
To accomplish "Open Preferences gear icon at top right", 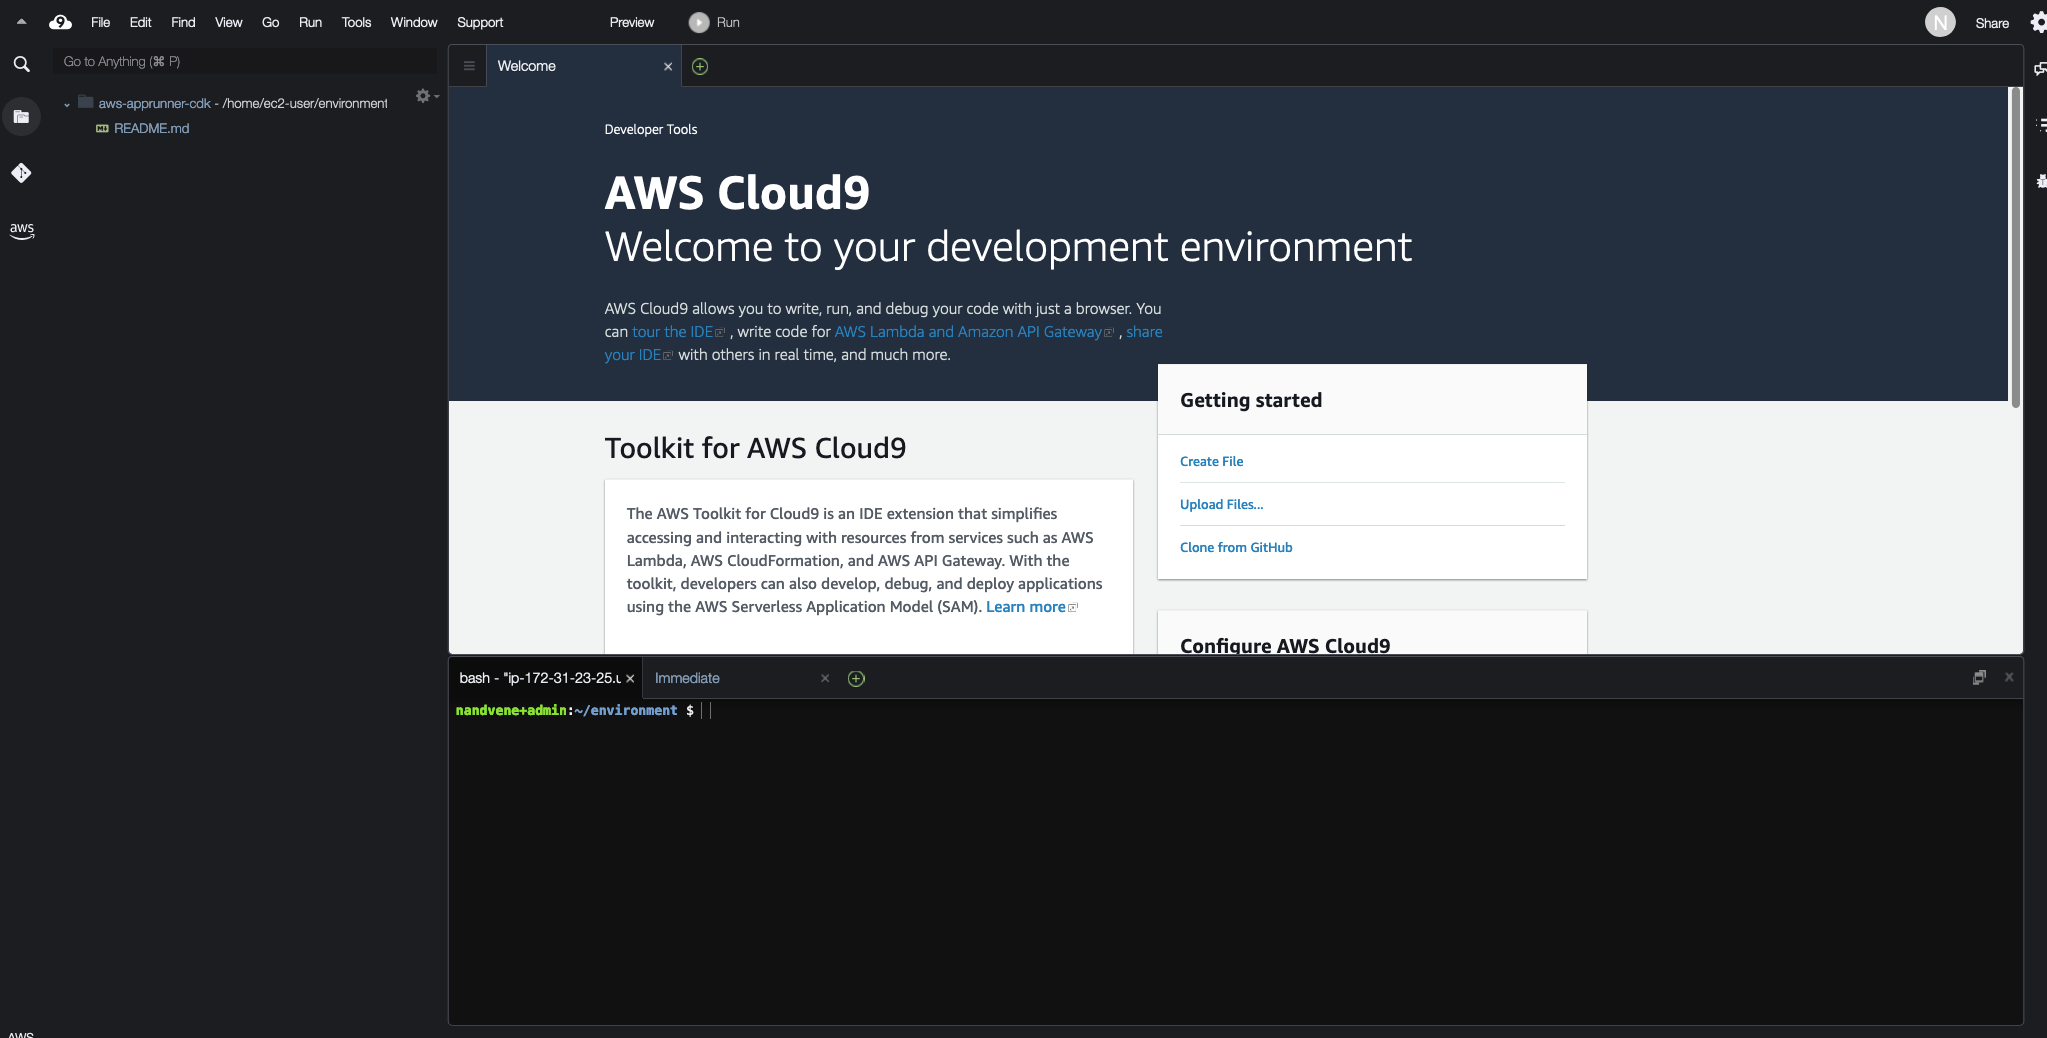I will coord(2038,22).
